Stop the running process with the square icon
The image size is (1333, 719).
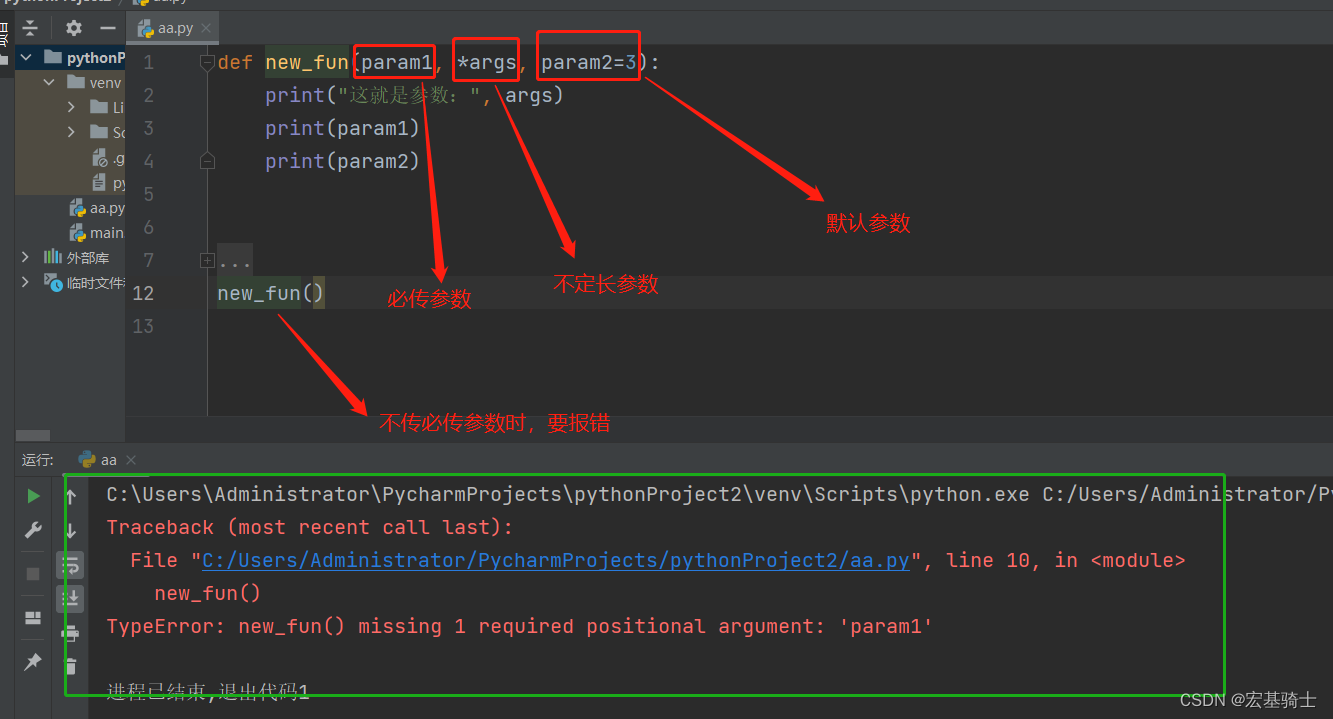click(32, 571)
